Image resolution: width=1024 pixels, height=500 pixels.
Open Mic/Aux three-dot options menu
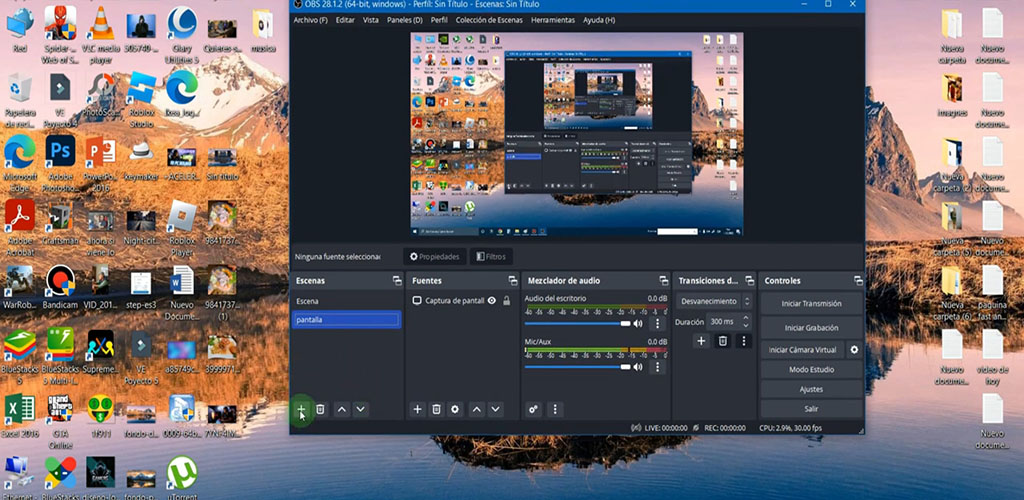point(657,367)
